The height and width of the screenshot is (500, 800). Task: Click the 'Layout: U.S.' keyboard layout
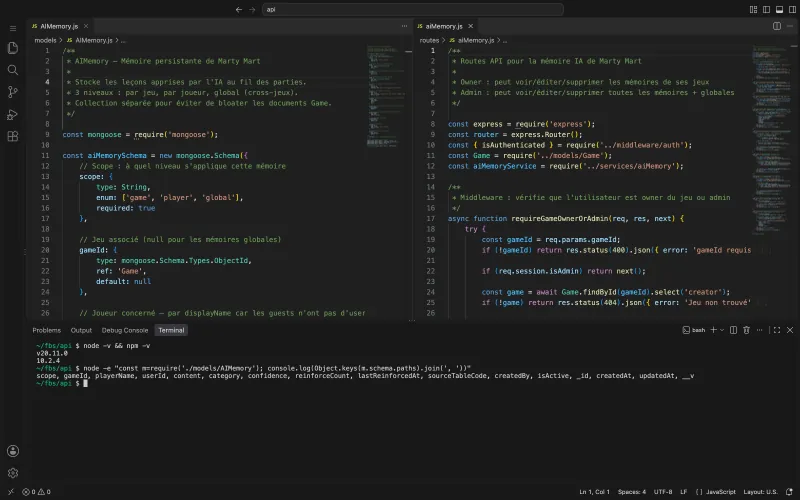[x=760, y=492]
